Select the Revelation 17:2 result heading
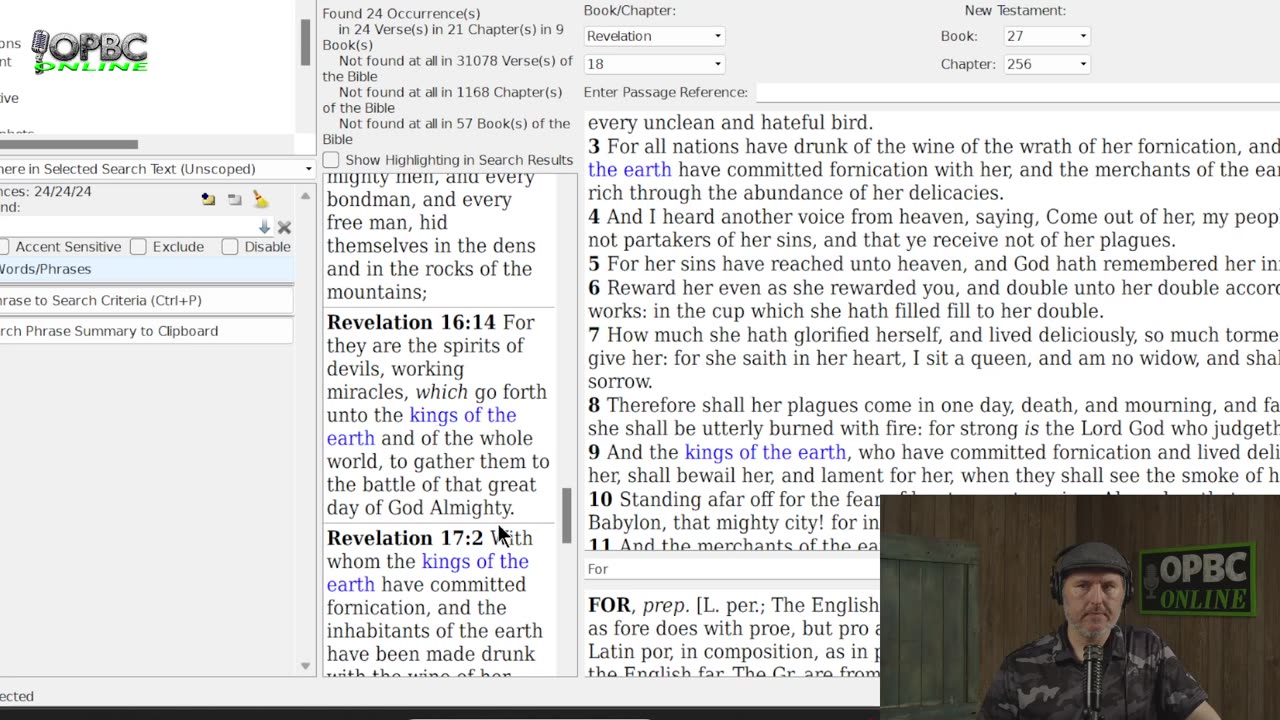This screenshot has width=1280, height=720. coord(405,538)
